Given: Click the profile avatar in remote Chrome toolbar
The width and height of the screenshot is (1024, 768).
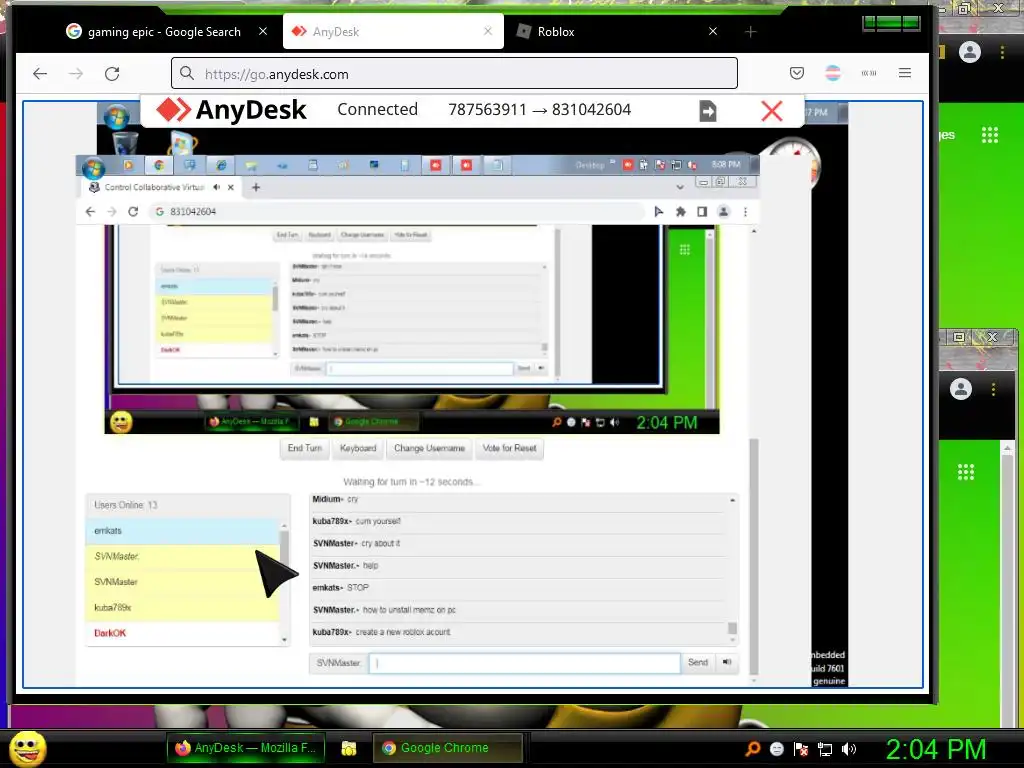Looking at the screenshot, I should (724, 212).
